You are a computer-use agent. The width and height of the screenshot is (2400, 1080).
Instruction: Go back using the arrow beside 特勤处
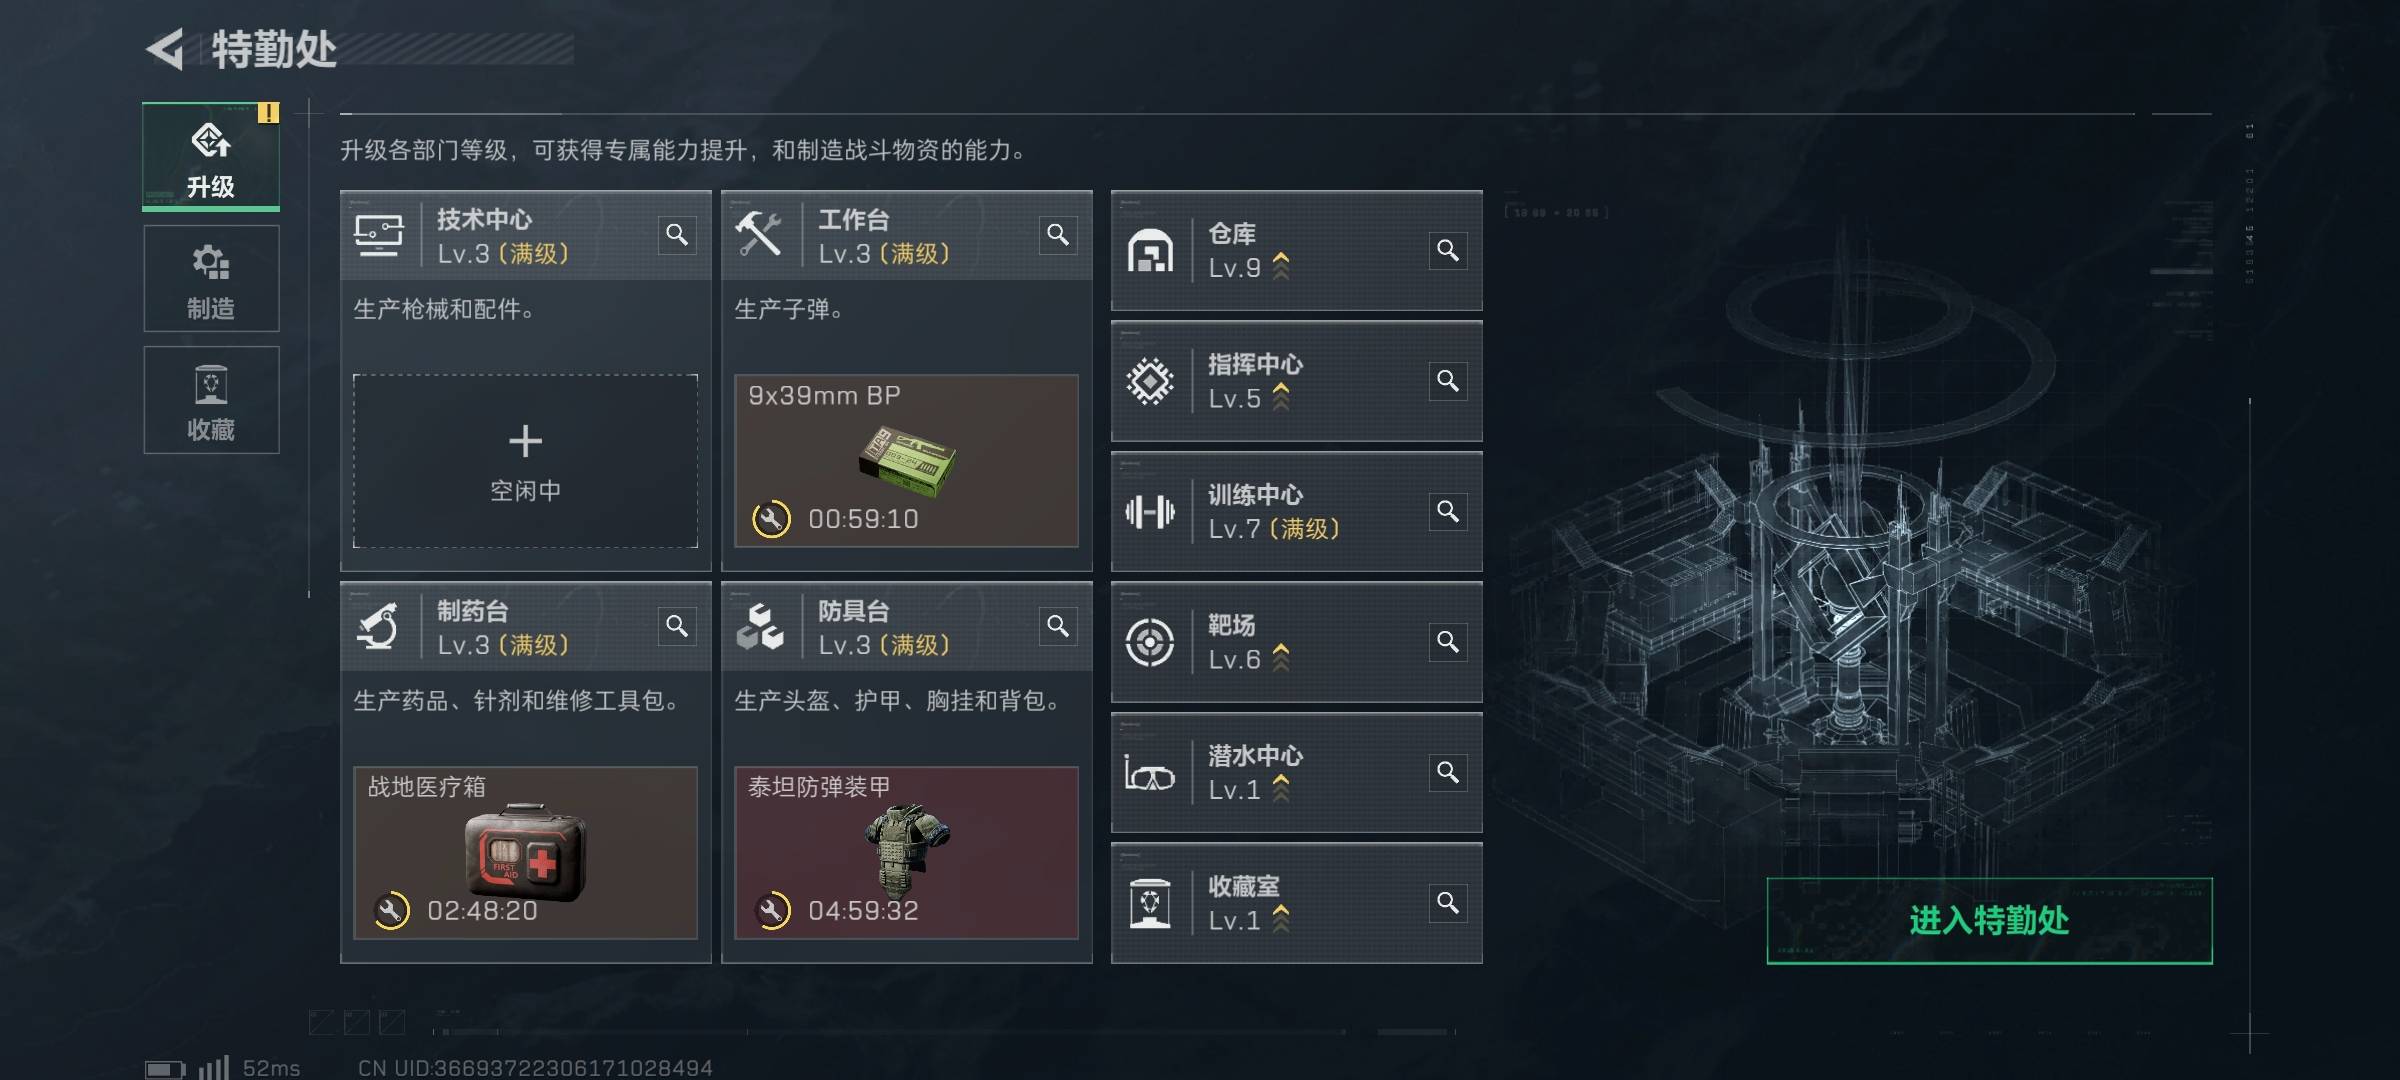coord(166,49)
